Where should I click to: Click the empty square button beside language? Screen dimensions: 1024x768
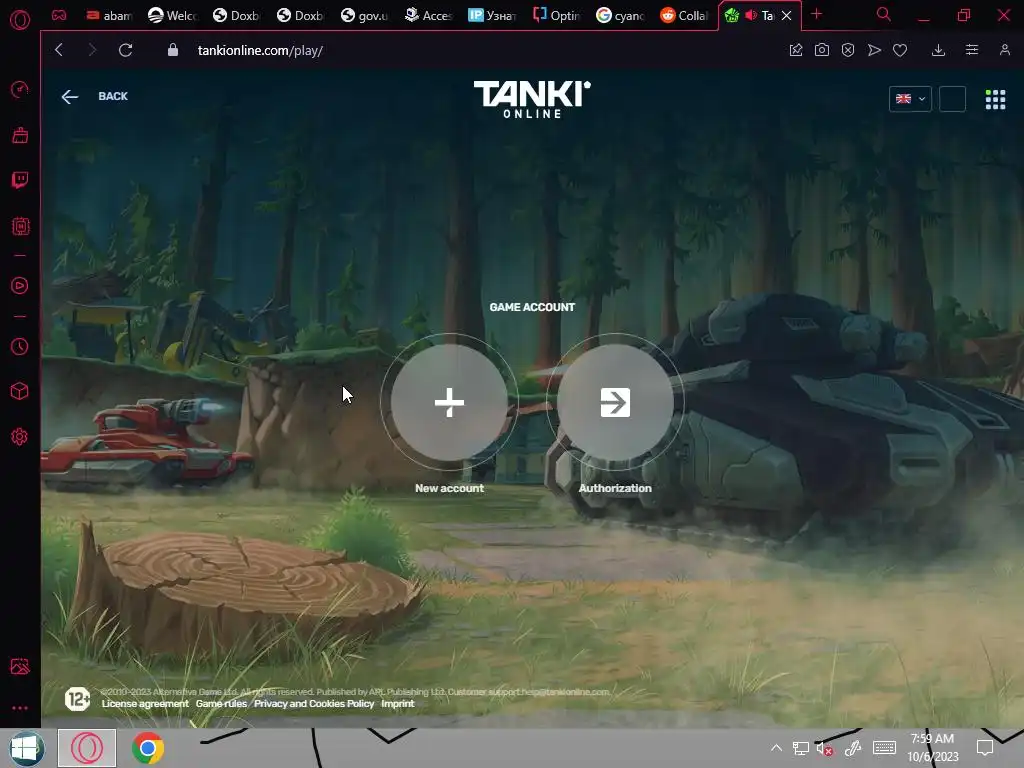coord(952,99)
